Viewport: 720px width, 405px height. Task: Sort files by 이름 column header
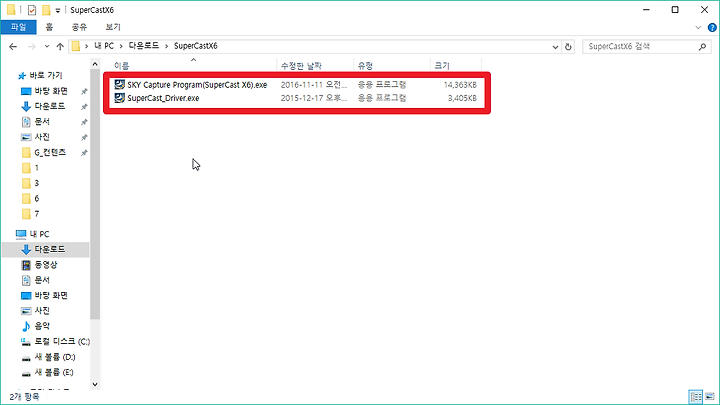pos(122,66)
